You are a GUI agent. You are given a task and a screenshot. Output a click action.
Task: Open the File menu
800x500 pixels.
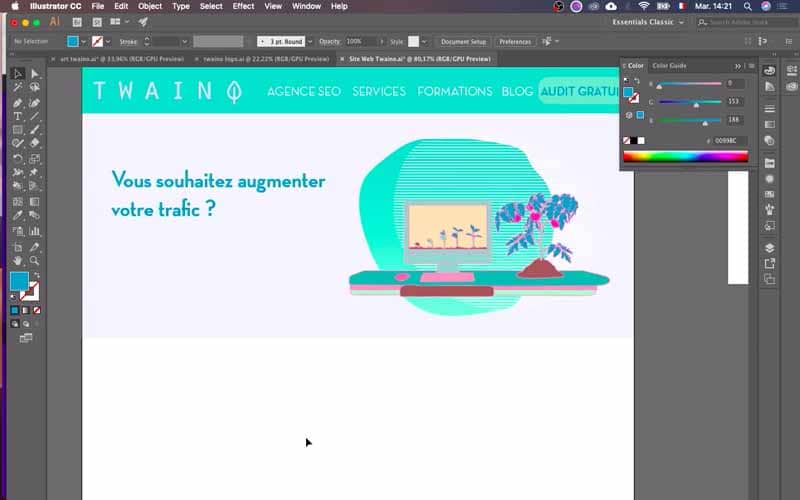pos(97,6)
